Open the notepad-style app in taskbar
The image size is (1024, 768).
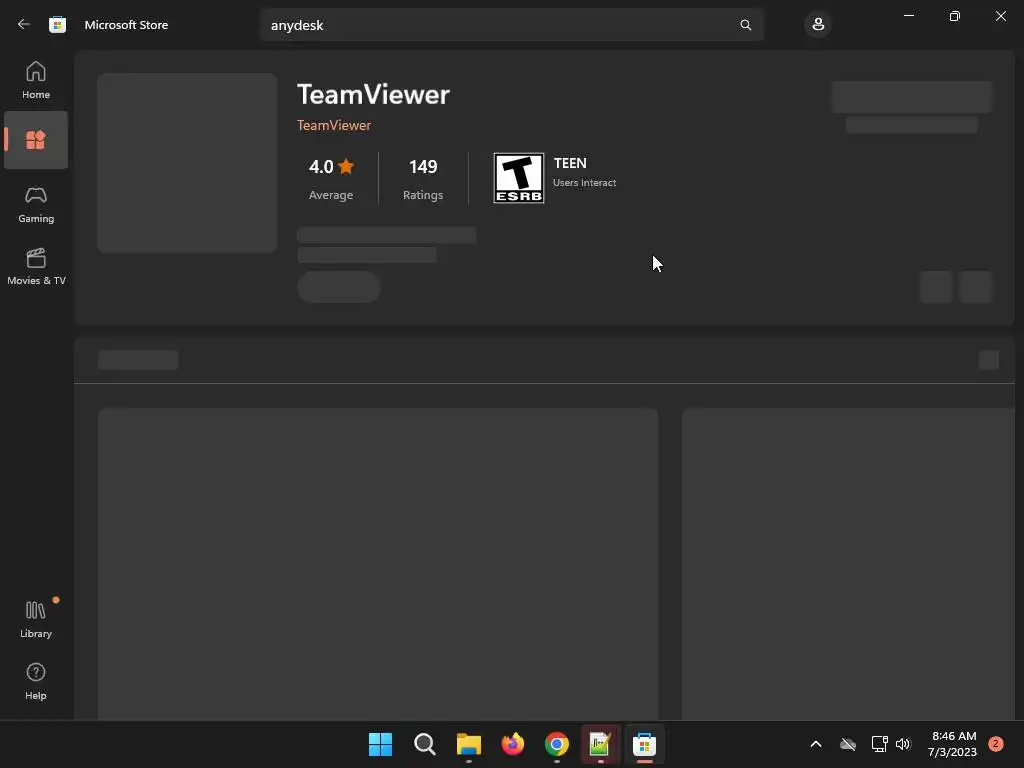tap(600, 744)
